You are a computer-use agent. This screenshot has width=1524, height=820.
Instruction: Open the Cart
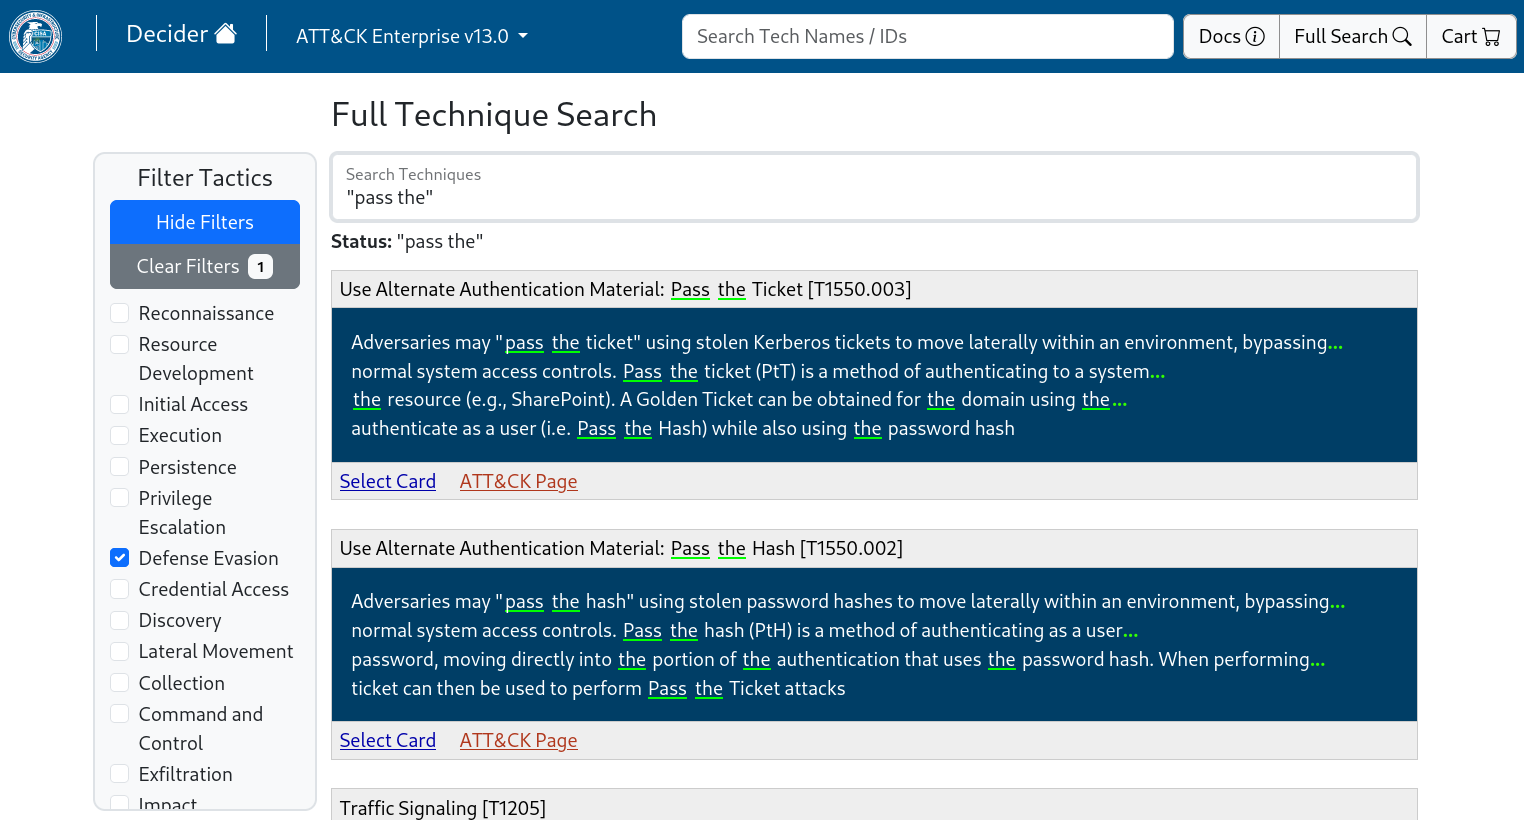[1471, 36]
